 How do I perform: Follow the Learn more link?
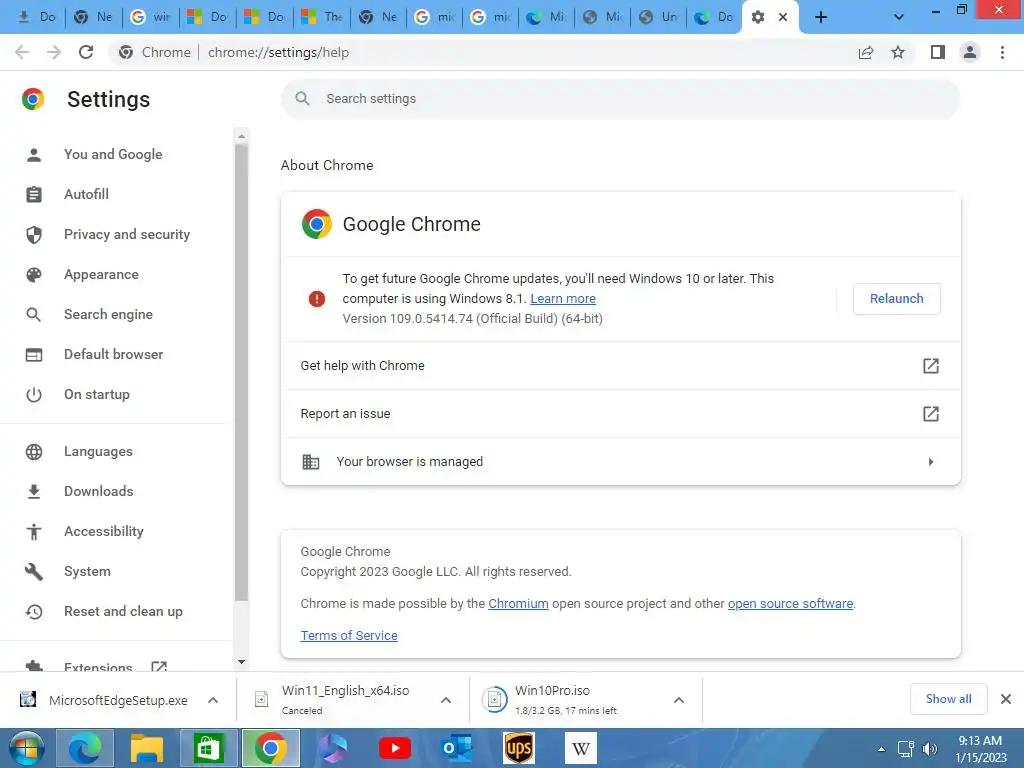point(563,298)
